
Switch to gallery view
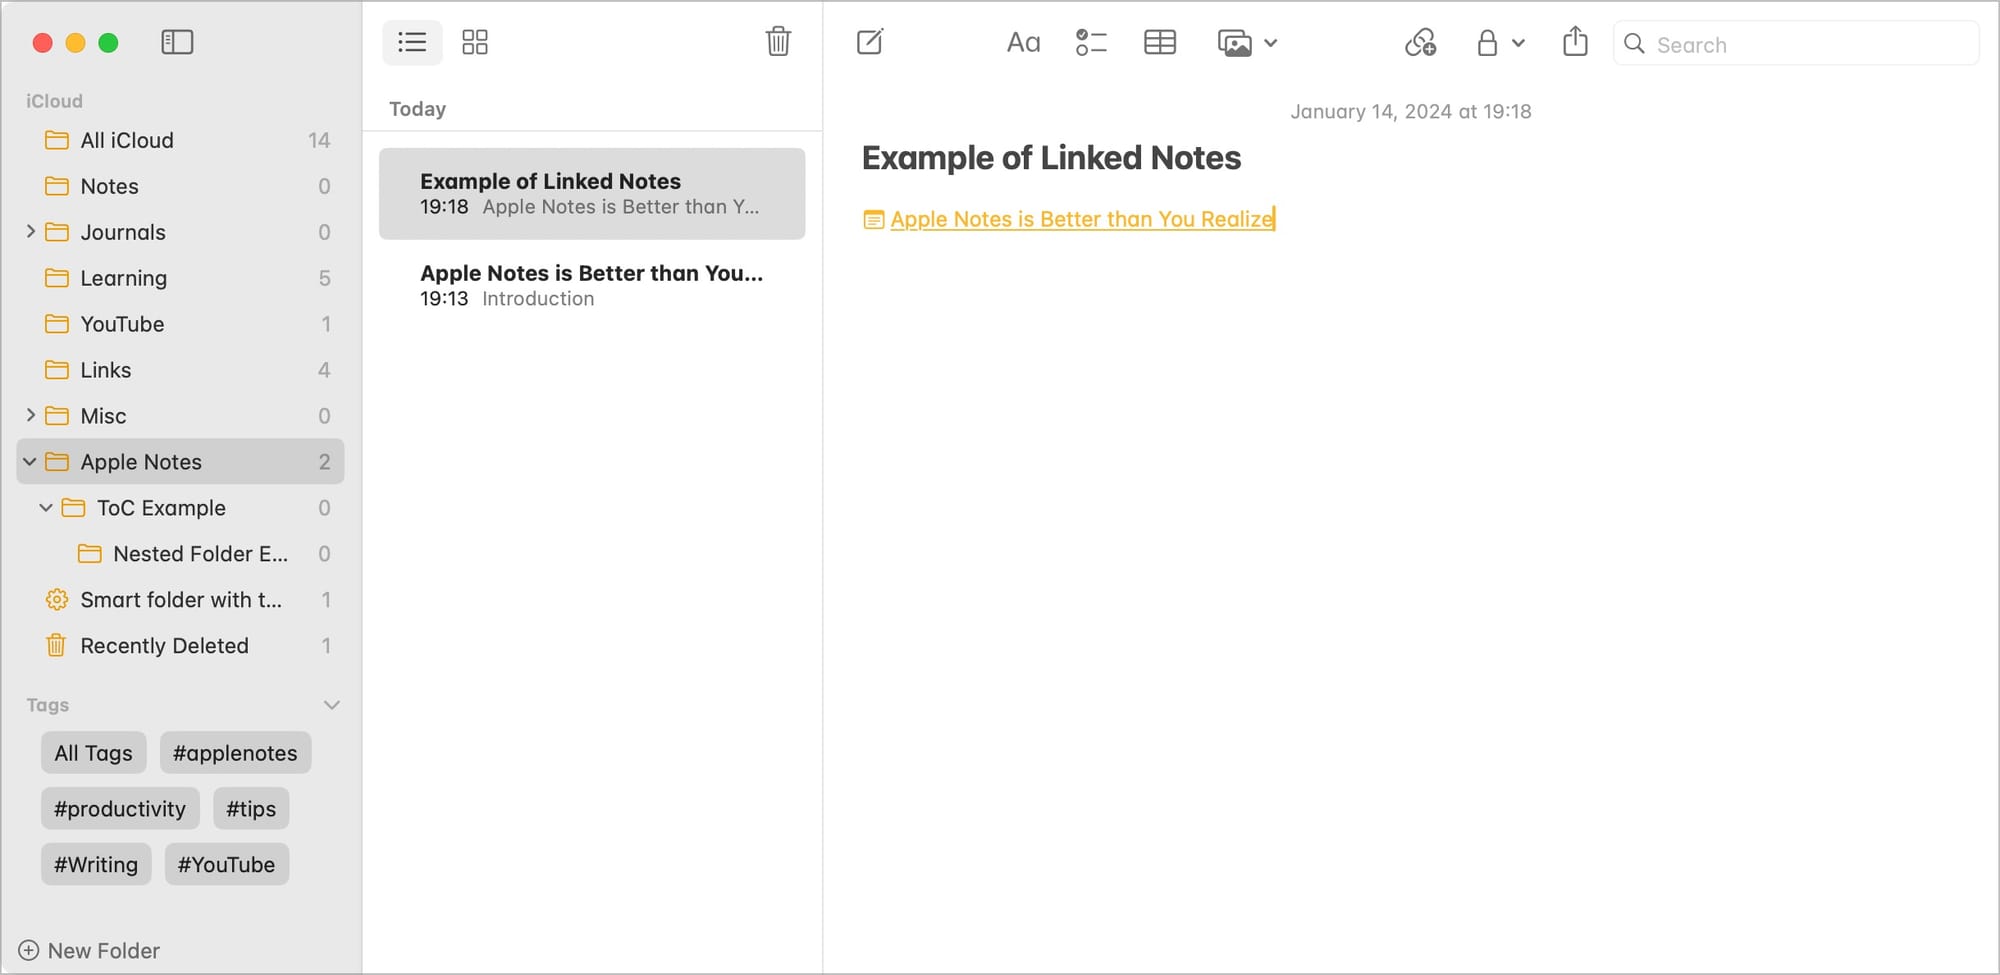(x=475, y=42)
